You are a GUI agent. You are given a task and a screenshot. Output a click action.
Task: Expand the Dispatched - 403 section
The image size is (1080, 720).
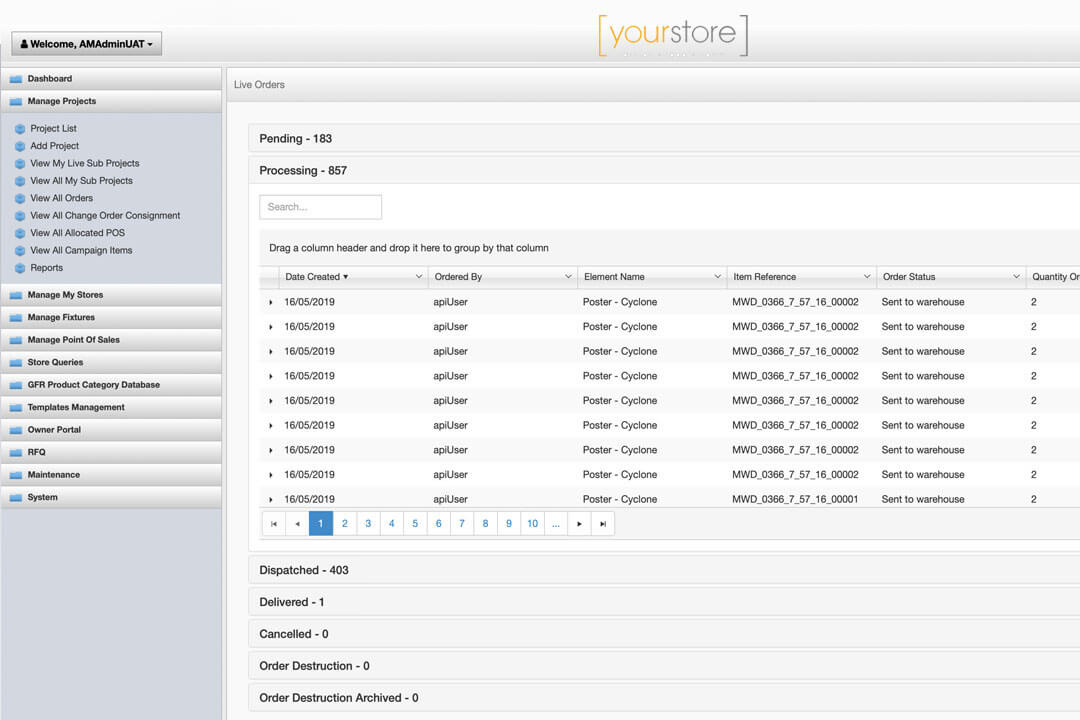303,570
